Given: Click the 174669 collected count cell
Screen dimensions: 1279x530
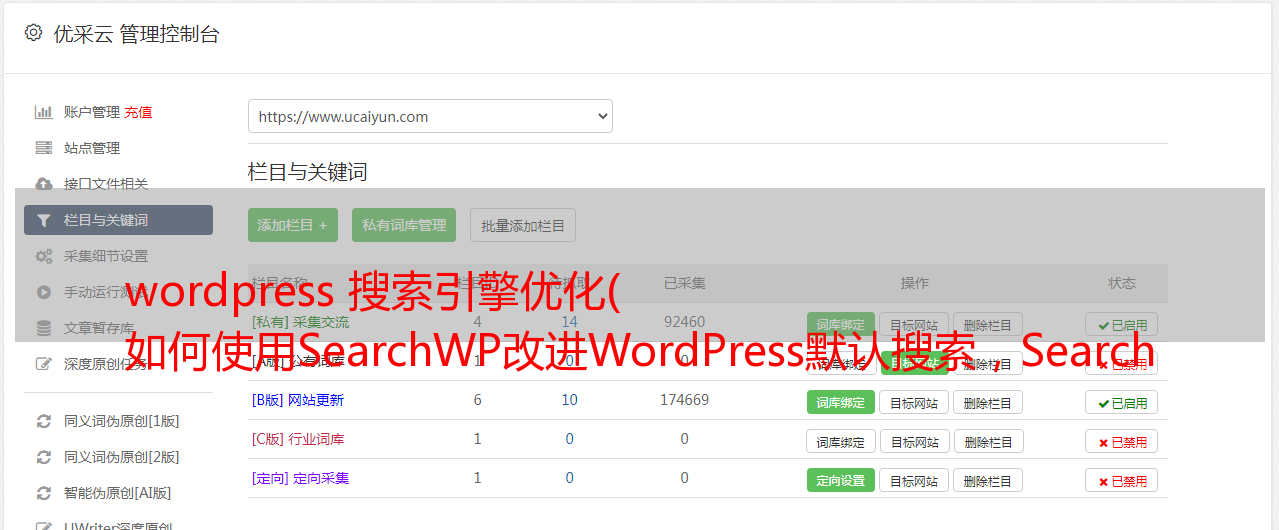Looking at the screenshot, I should tap(684, 400).
